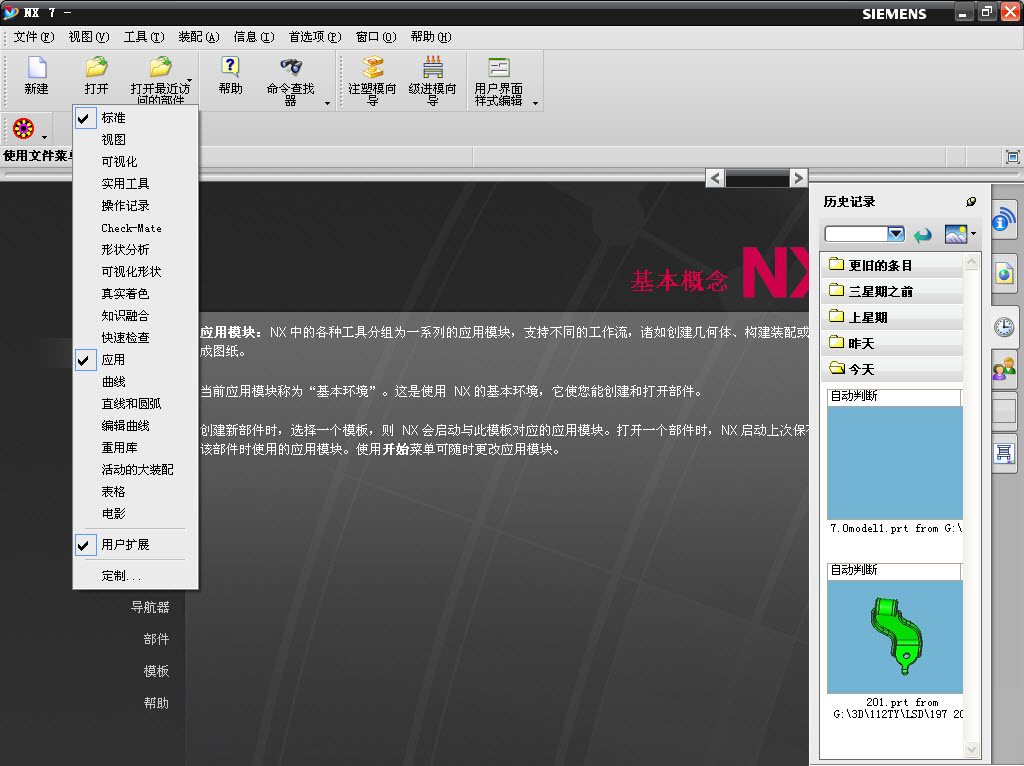Open the history clock sidebar tab
The height and width of the screenshot is (766, 1024).
1004,327
